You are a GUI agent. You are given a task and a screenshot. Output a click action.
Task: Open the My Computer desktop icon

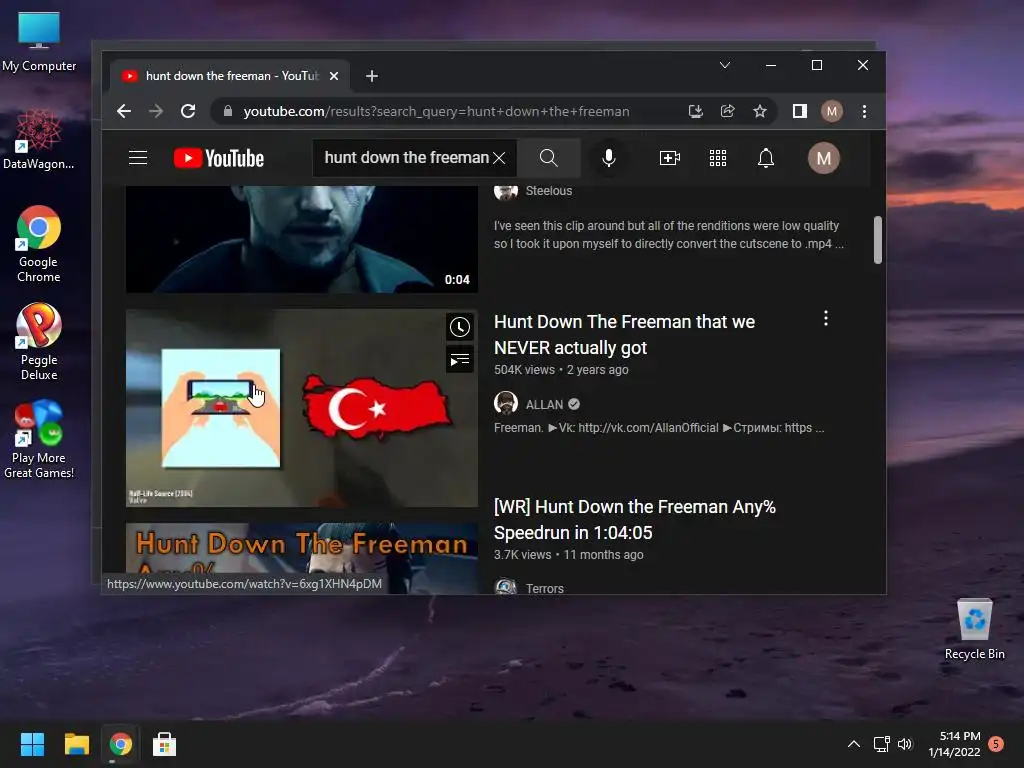39,42
